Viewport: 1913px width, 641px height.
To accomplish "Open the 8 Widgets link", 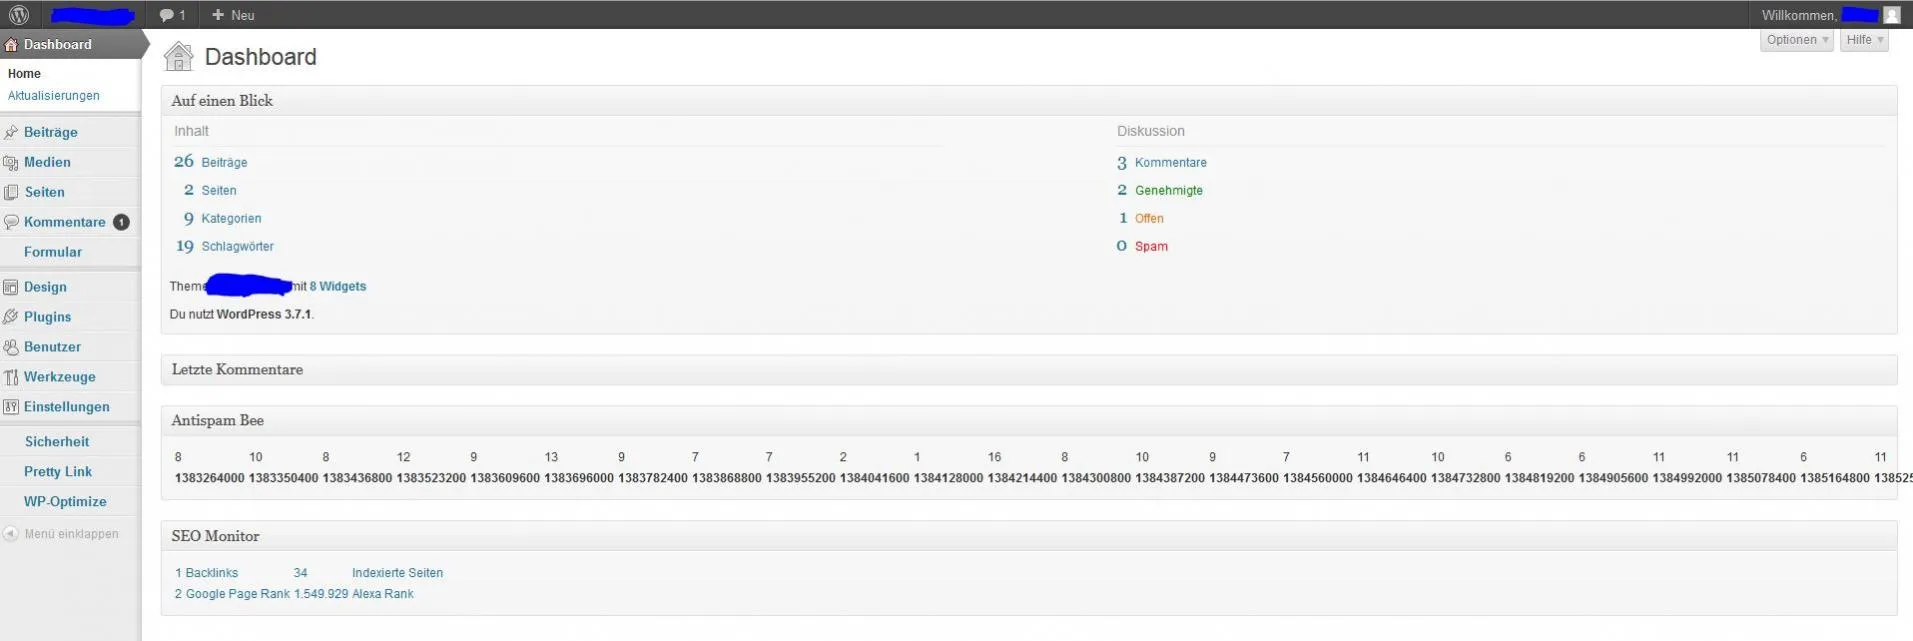I will (338, 286).
